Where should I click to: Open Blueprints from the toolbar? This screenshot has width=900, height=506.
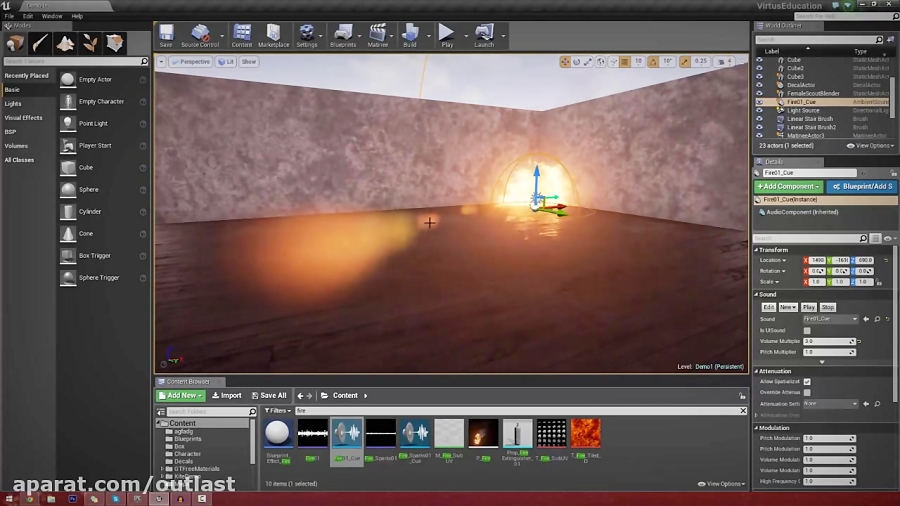point(343,35)
